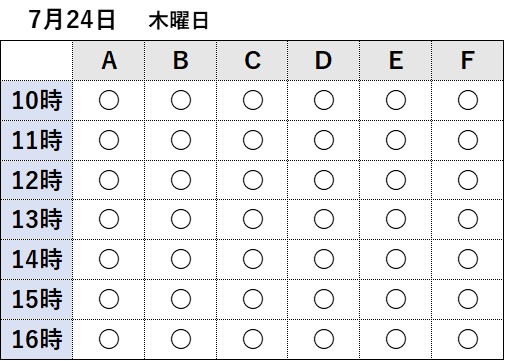Select the 13時 circle in column B
The height and width of the screenshot is (361, 505).
pos(181,219)
